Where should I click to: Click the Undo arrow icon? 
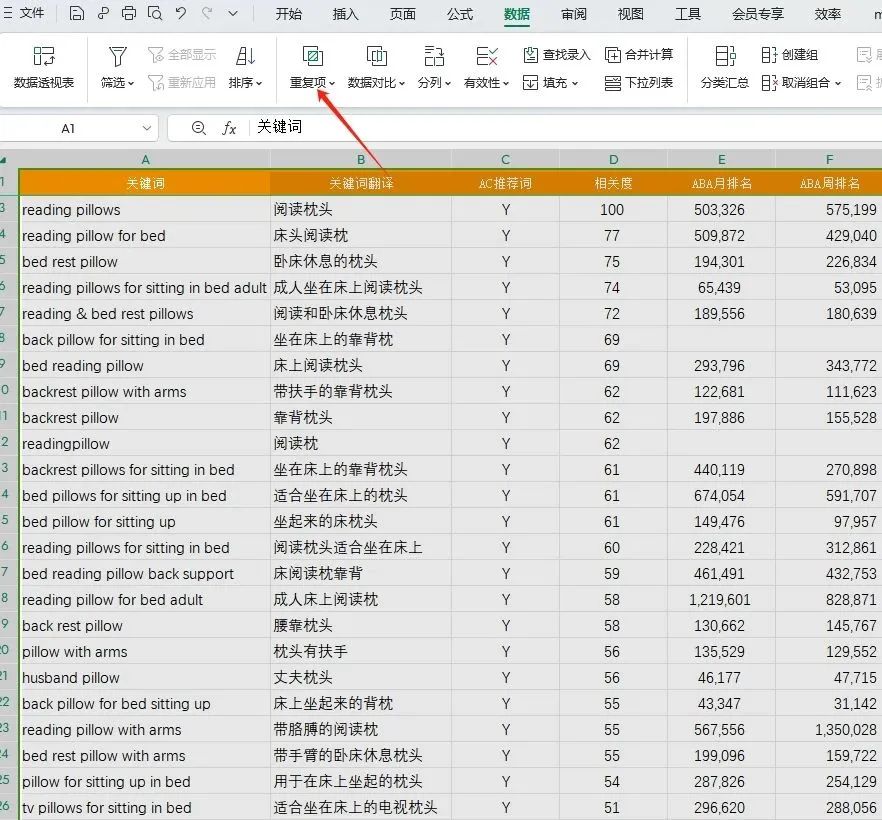coord(181,13)
